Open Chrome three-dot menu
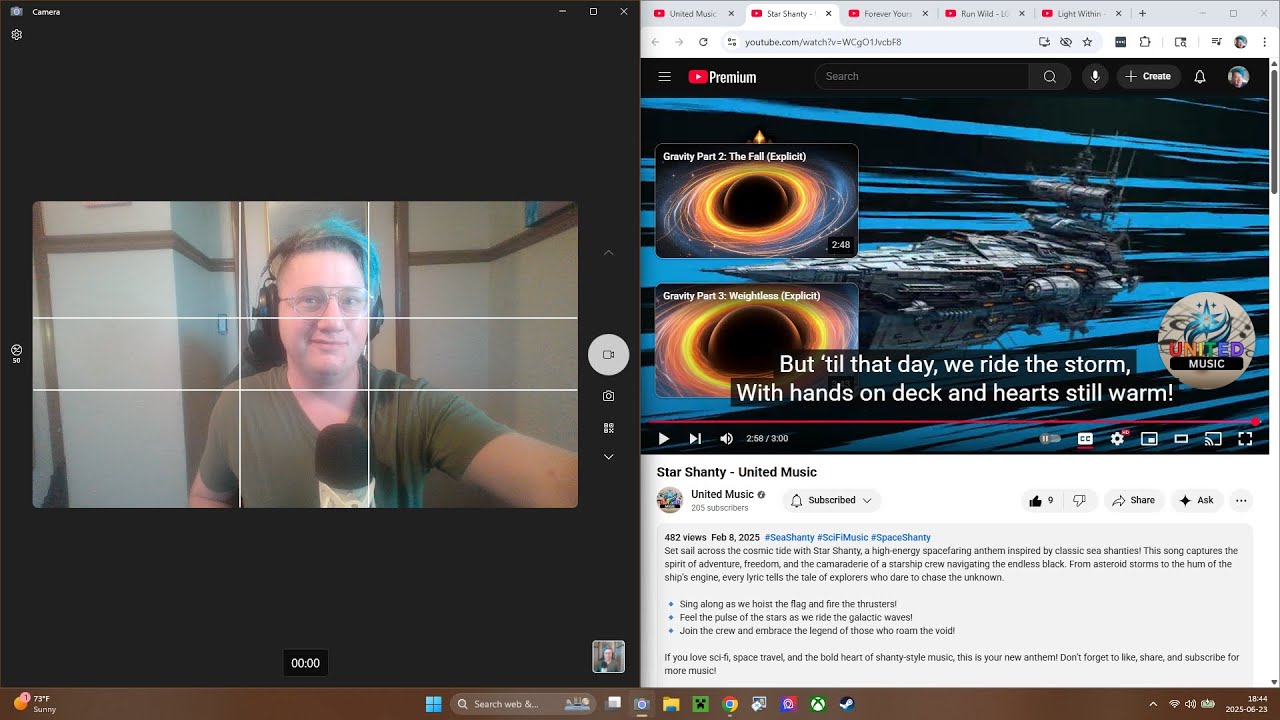 click(1263, 42)
